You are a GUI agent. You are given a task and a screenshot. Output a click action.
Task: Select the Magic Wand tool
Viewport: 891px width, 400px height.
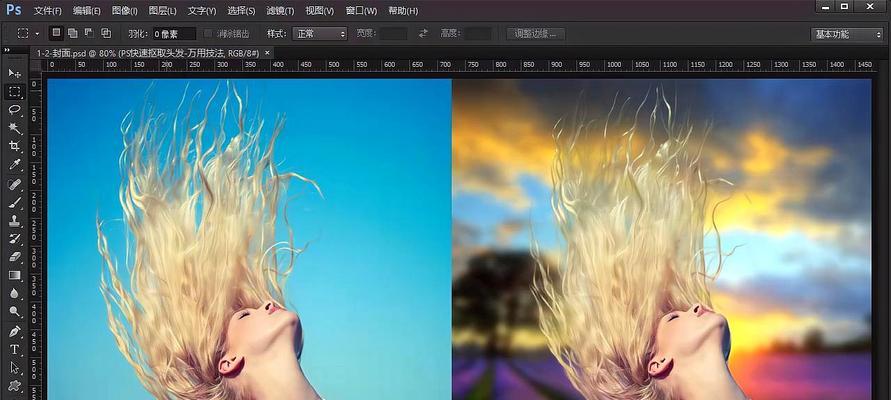tap(15, 128)
